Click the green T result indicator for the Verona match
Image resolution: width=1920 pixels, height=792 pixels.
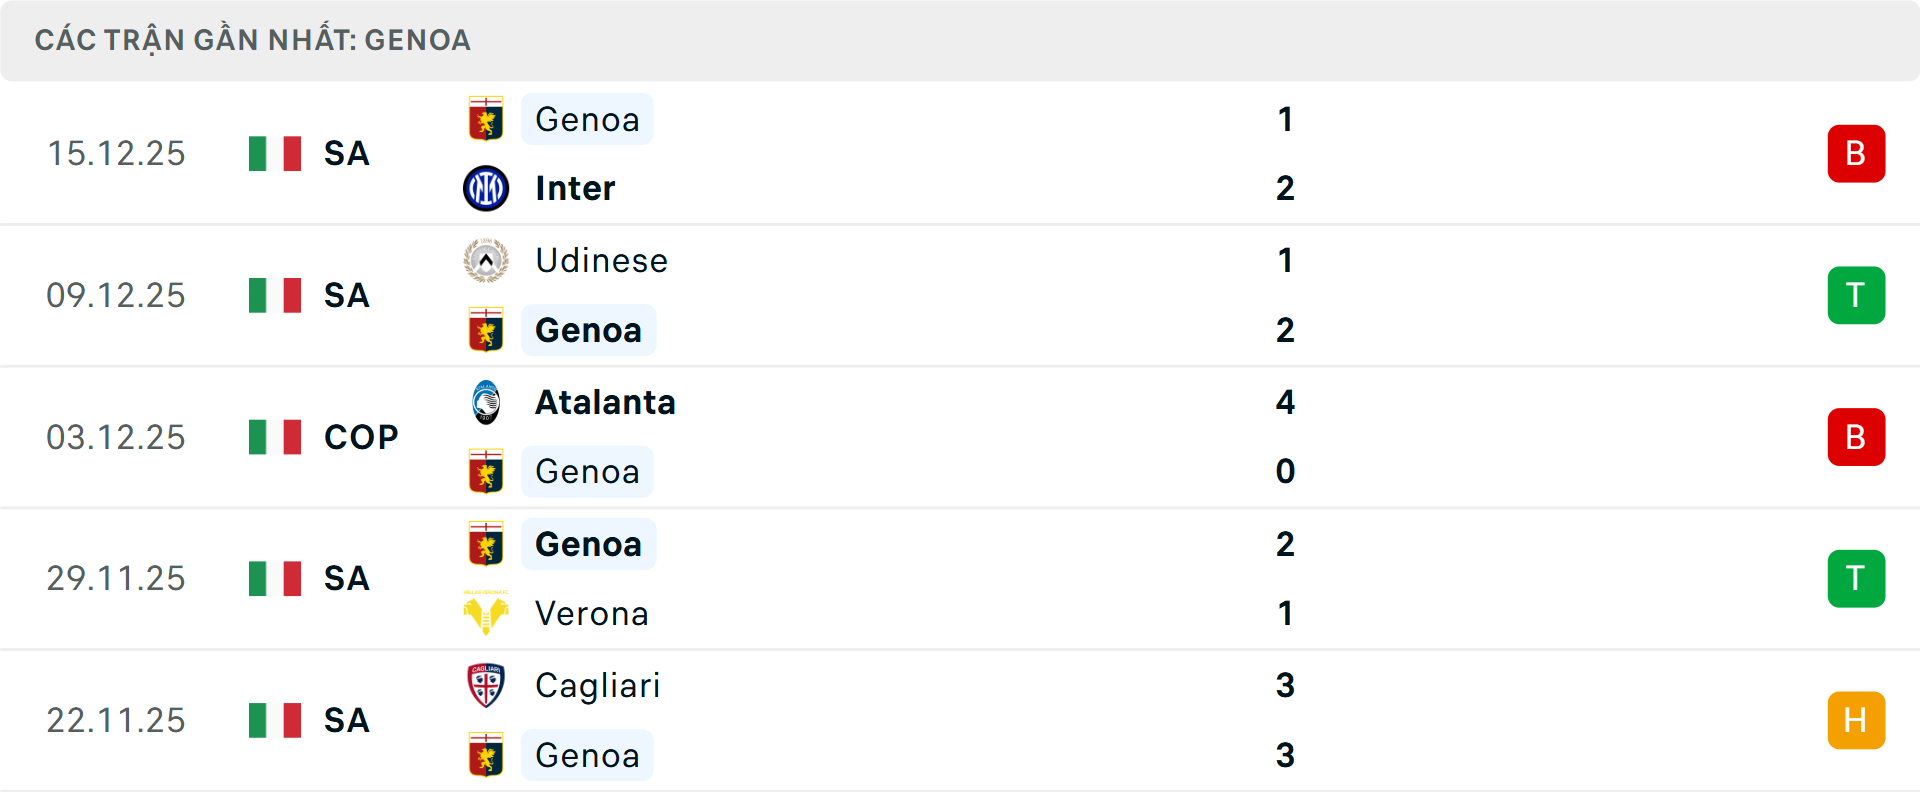(x=1856, y=578)
